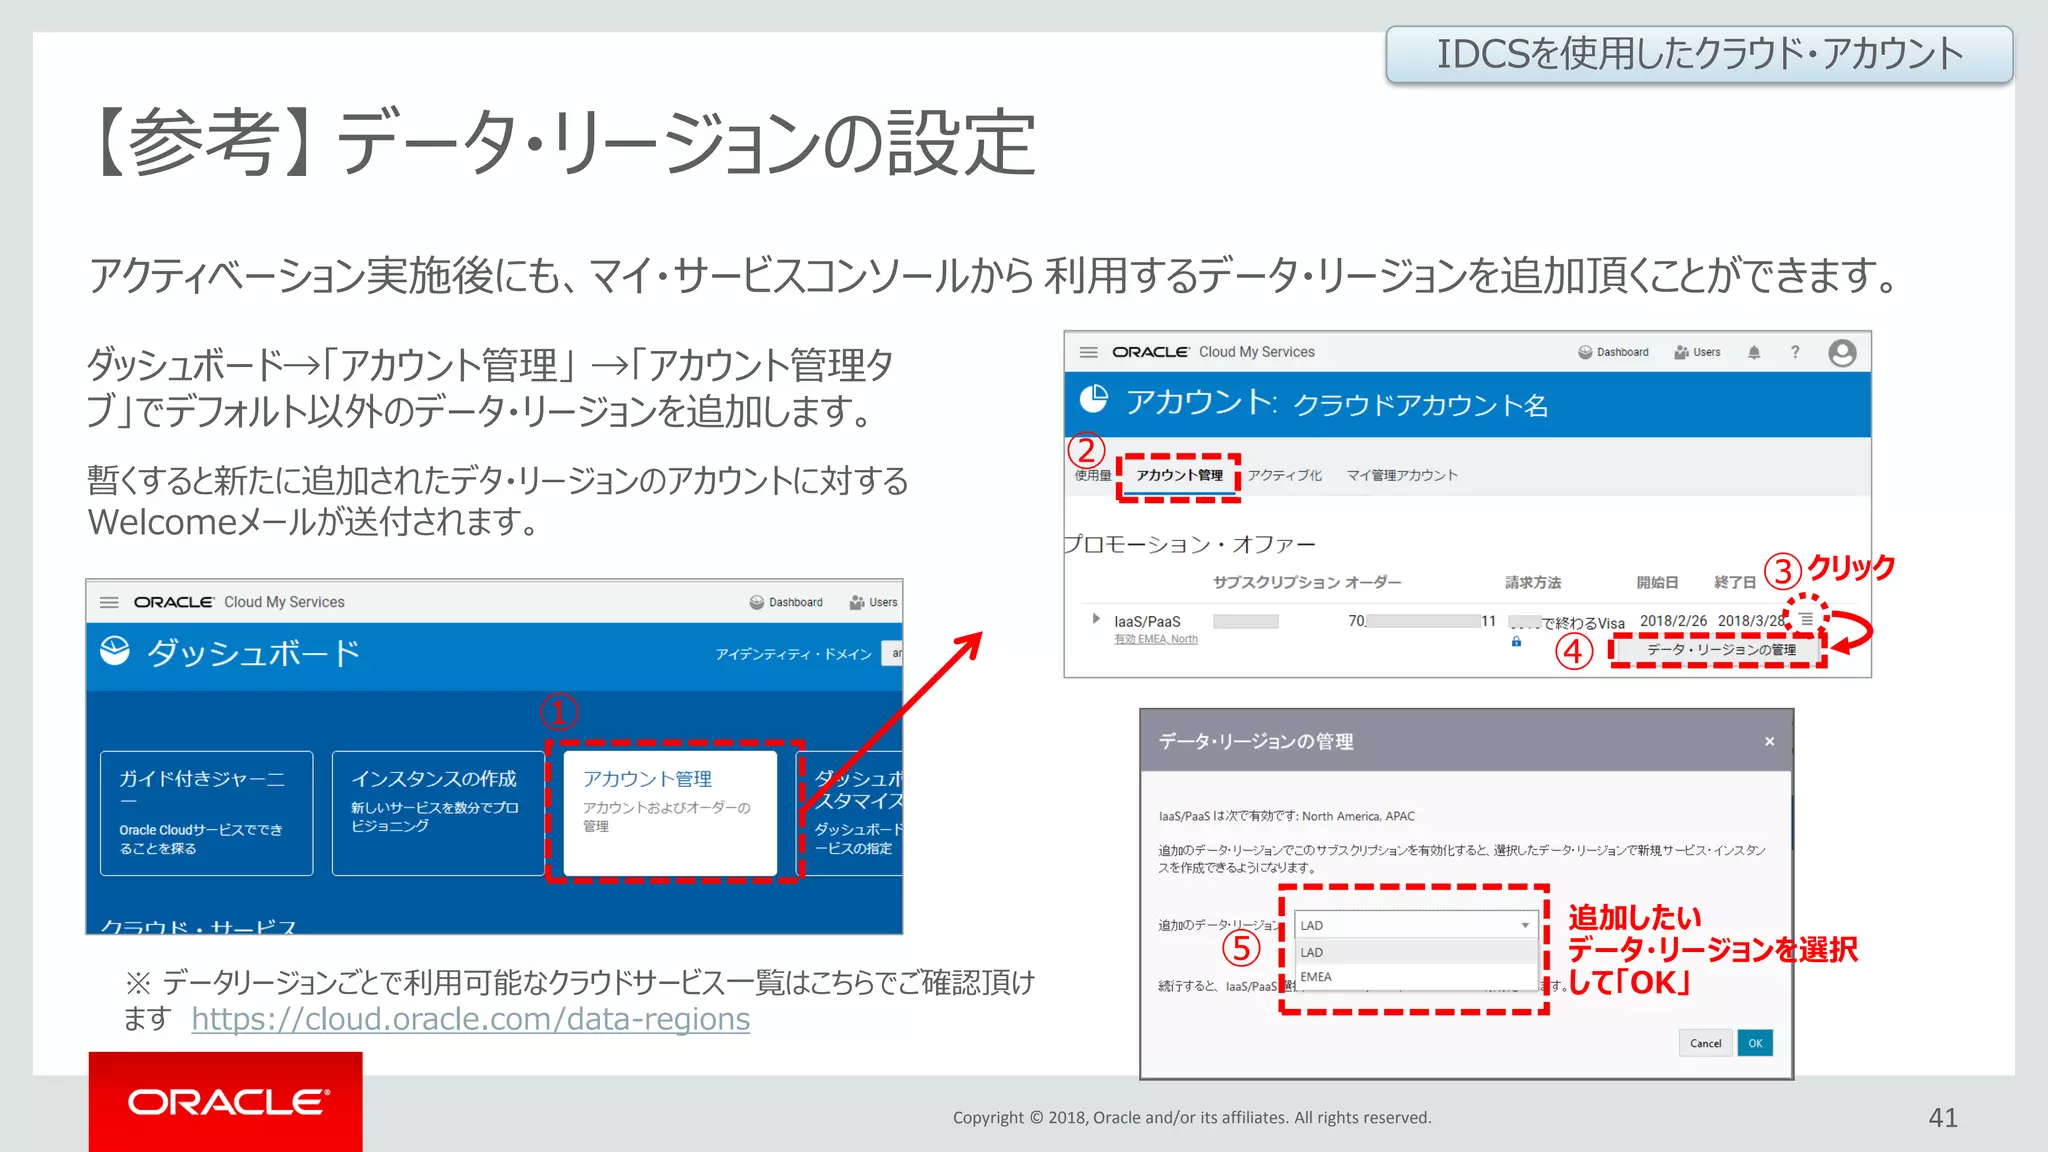The height and width of the screenshot is (1152, 2048).
Task: Click Dashboard in the dashboard window header
Action: coord(786,602)
